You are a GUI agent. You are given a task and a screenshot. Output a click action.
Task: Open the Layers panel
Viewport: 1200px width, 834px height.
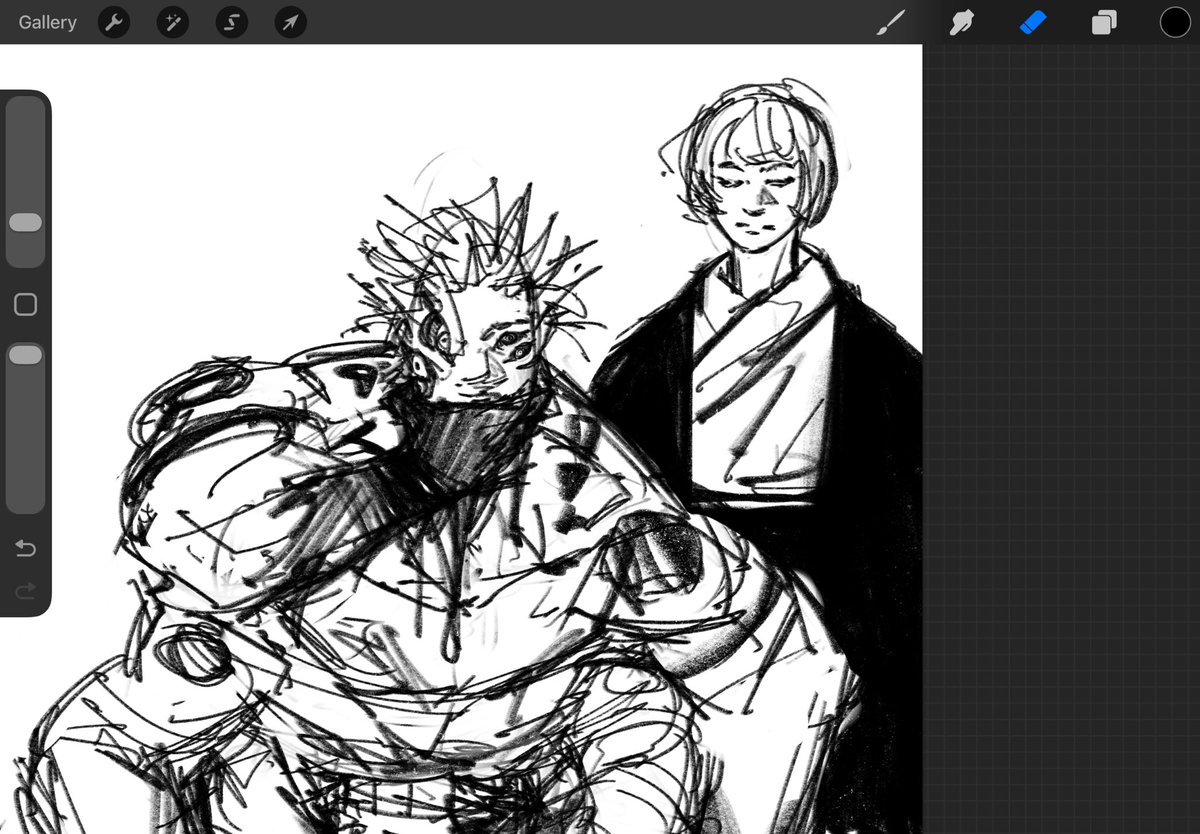1104,22
